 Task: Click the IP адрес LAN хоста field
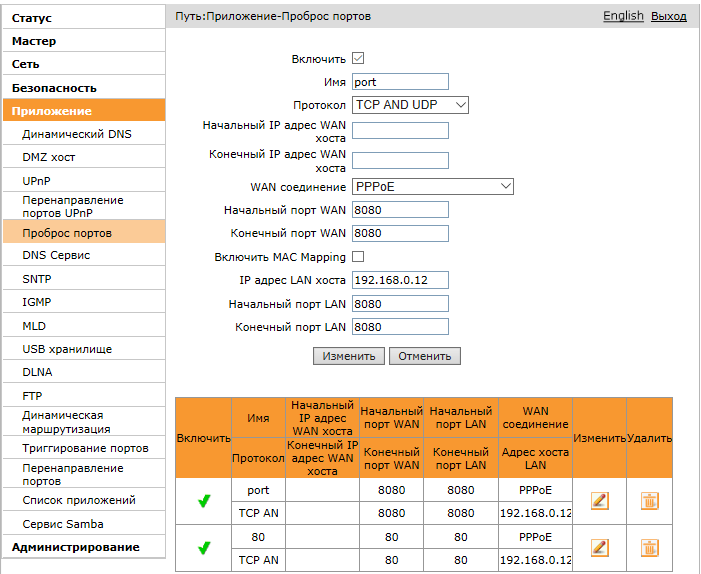(400, 280)
